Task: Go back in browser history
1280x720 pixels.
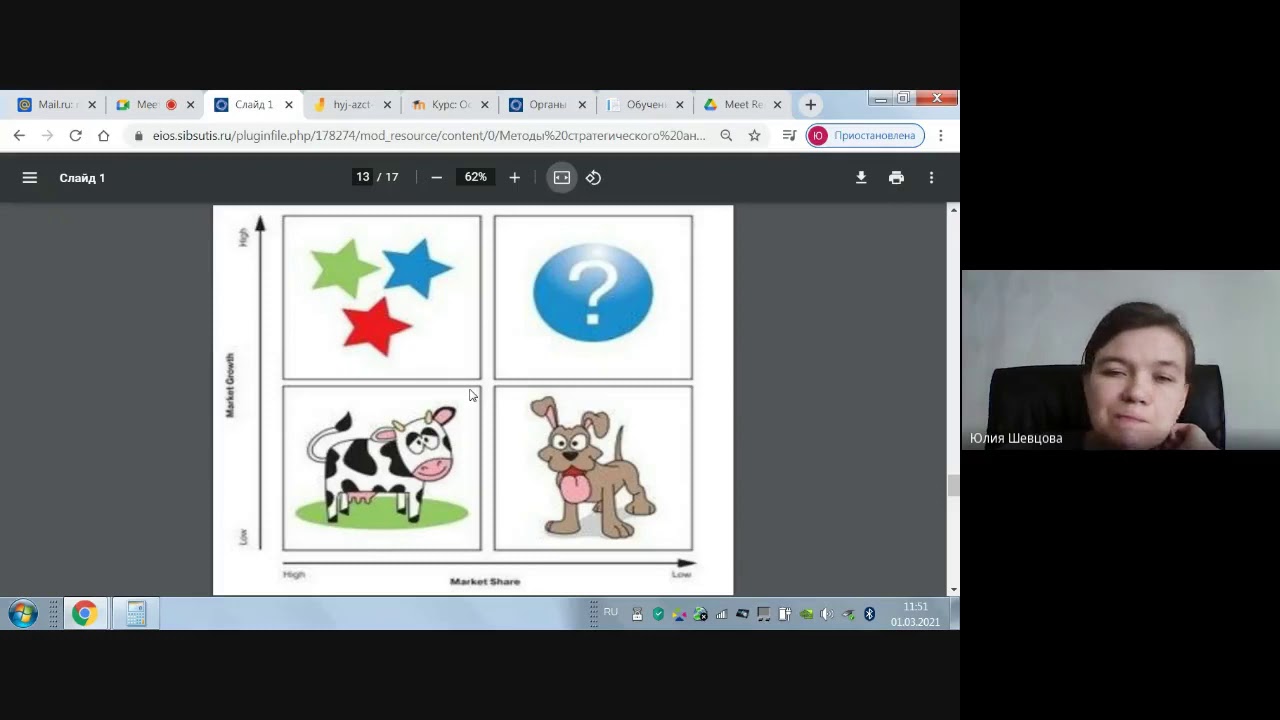Action: tap(19, 135)
